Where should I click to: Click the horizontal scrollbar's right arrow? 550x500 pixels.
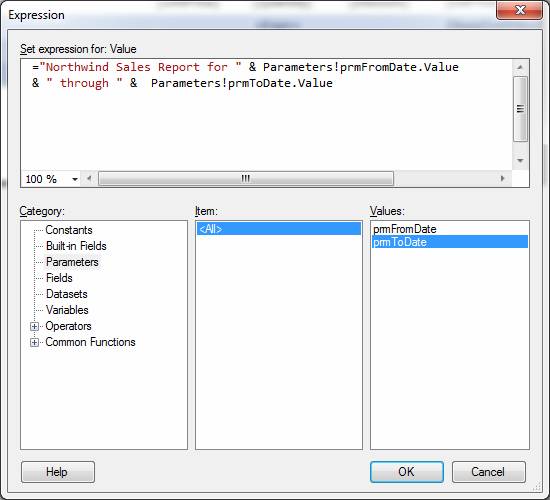tap(502, 179)
